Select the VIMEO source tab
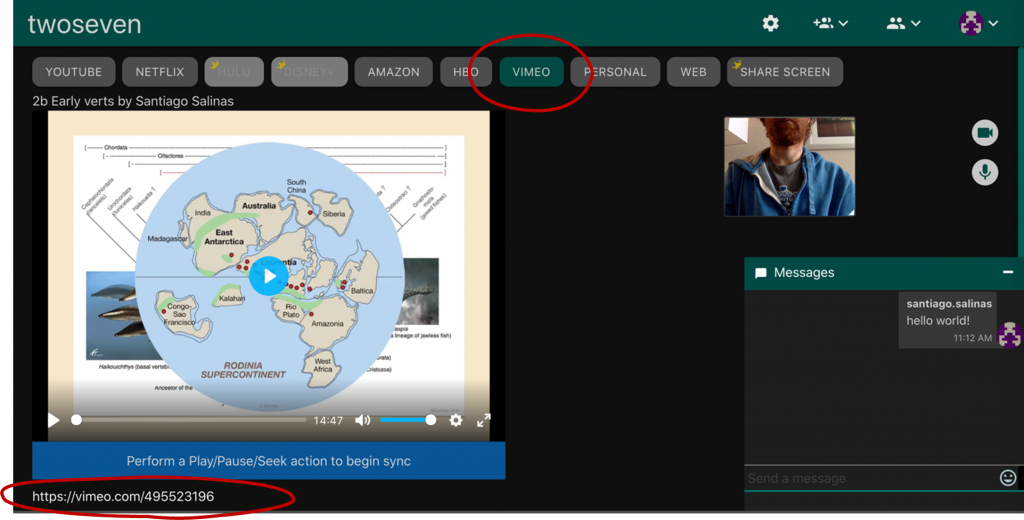1024x520 pixels. (x=531, y=72)
